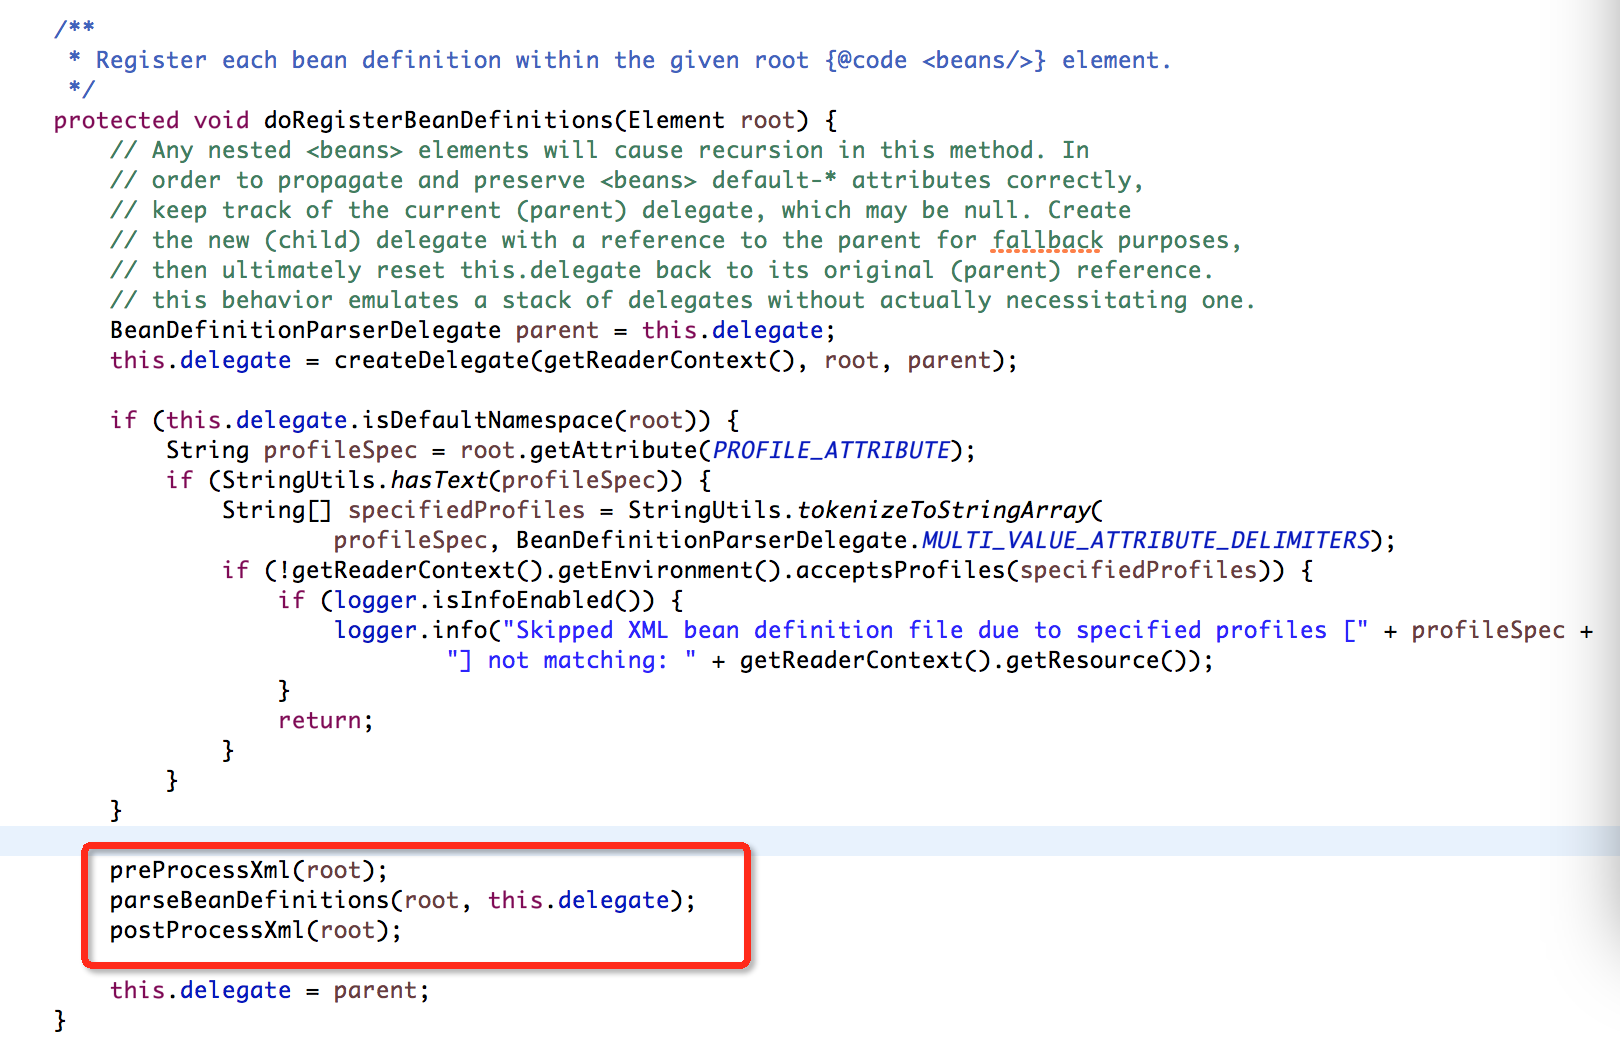
Task: Click the 'protected' keyword
Action: tap(116, 120)
